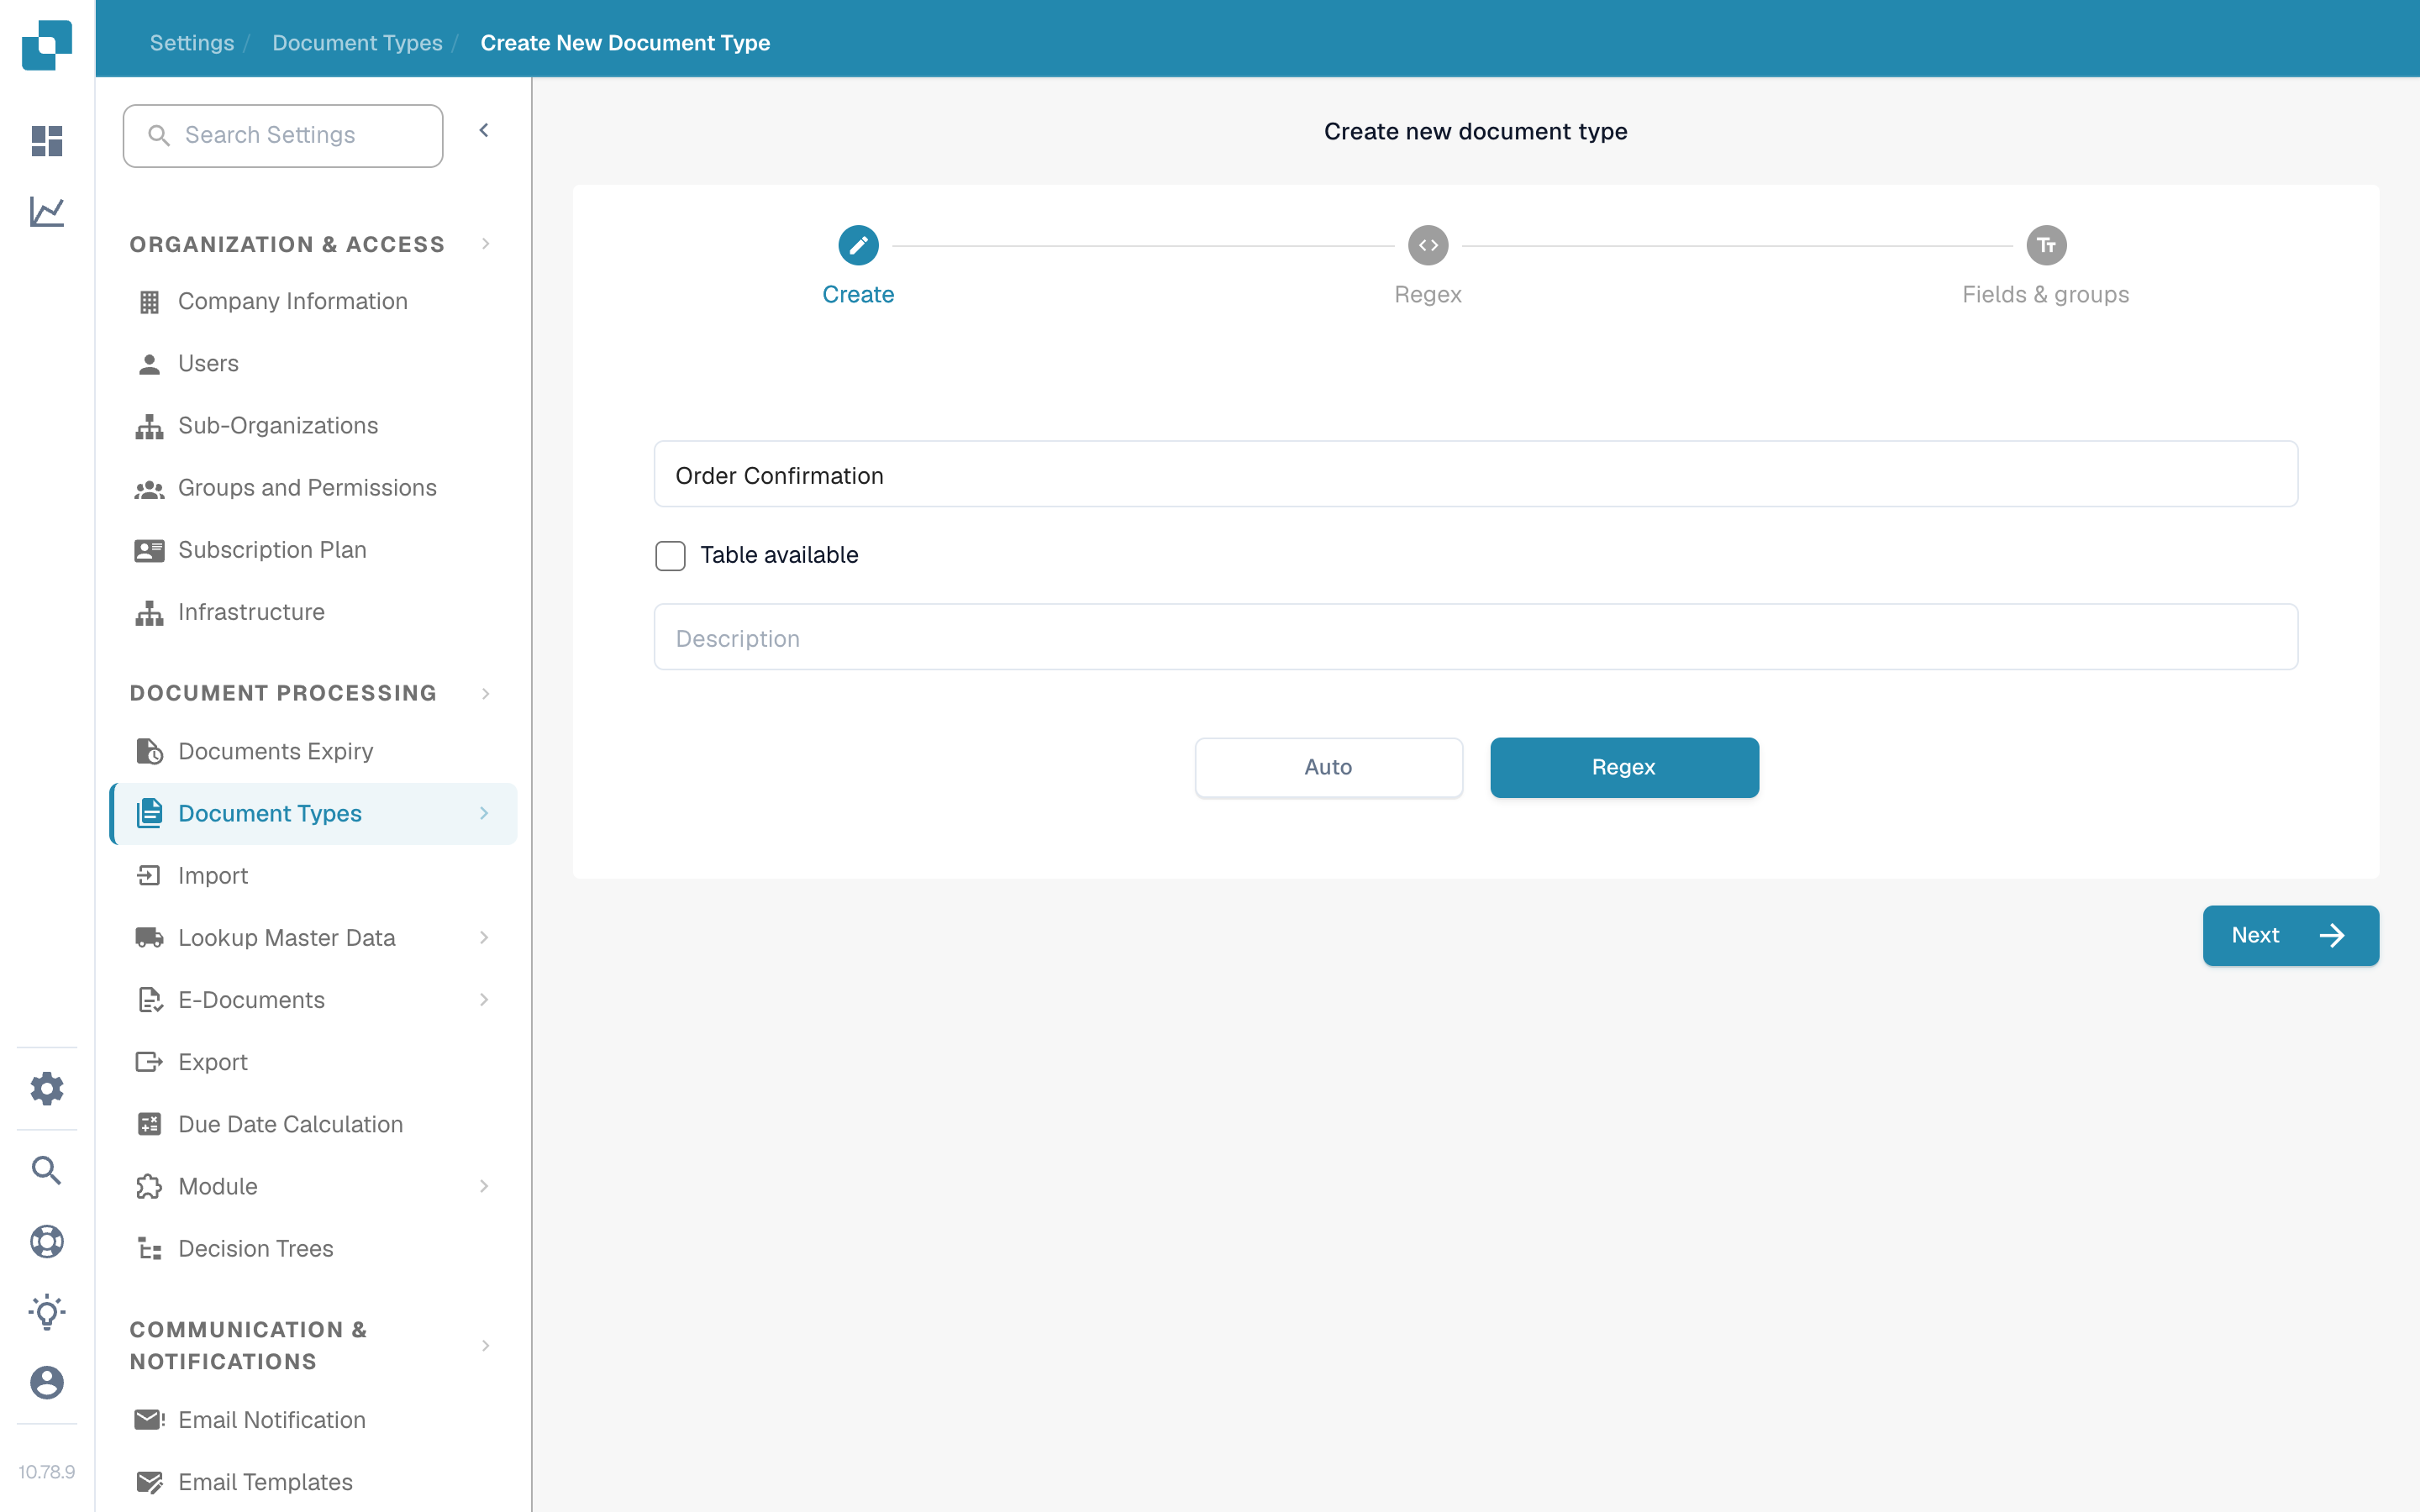This screenshot has height=1512, width=2420.
Task: Open the Infrastructure page
Action: click(313, 612)
